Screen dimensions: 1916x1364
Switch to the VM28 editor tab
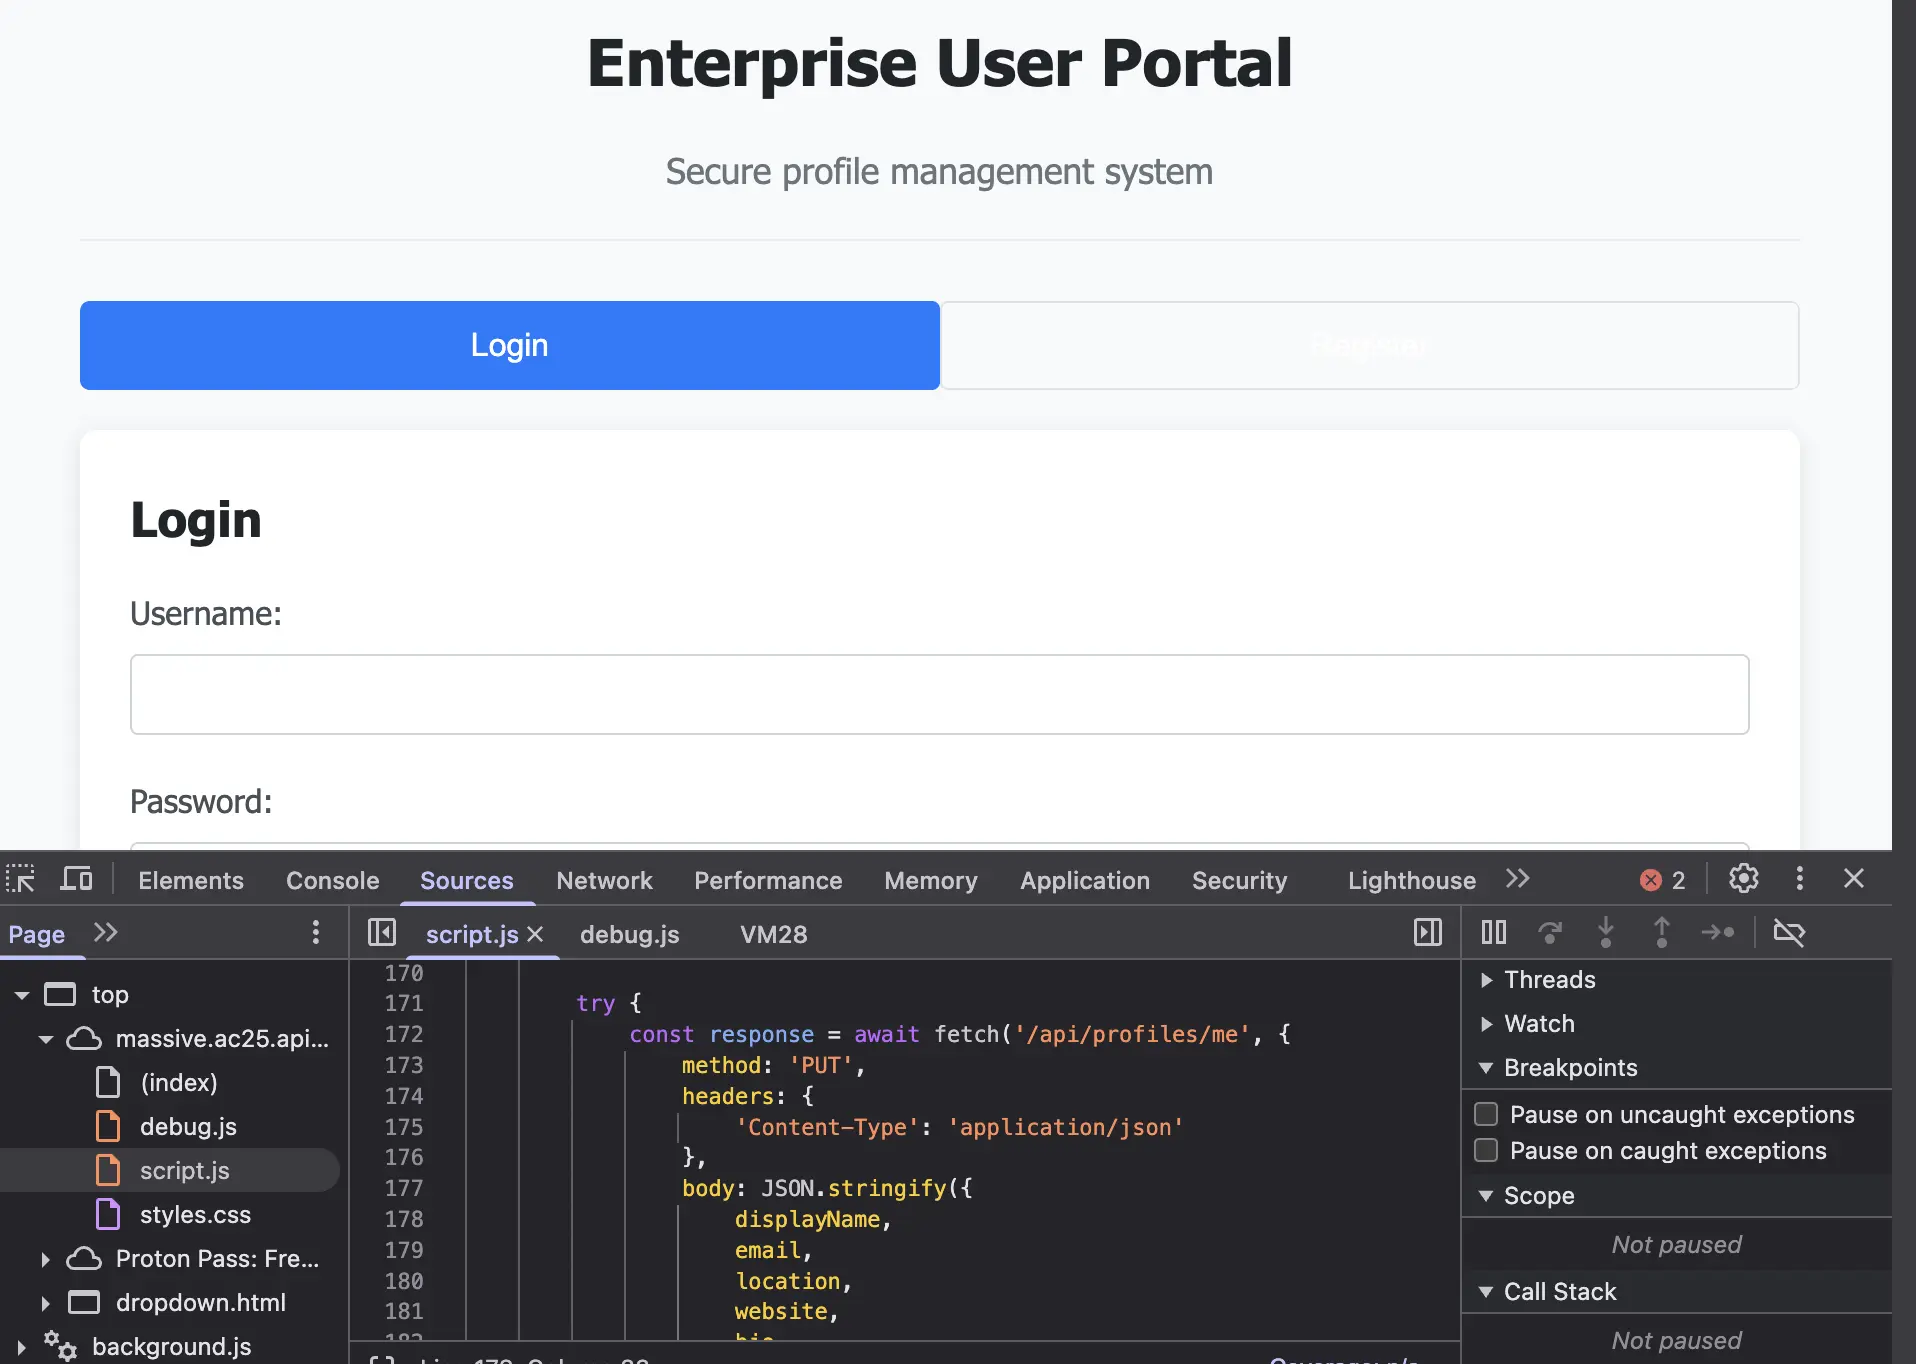click(774, 934)
